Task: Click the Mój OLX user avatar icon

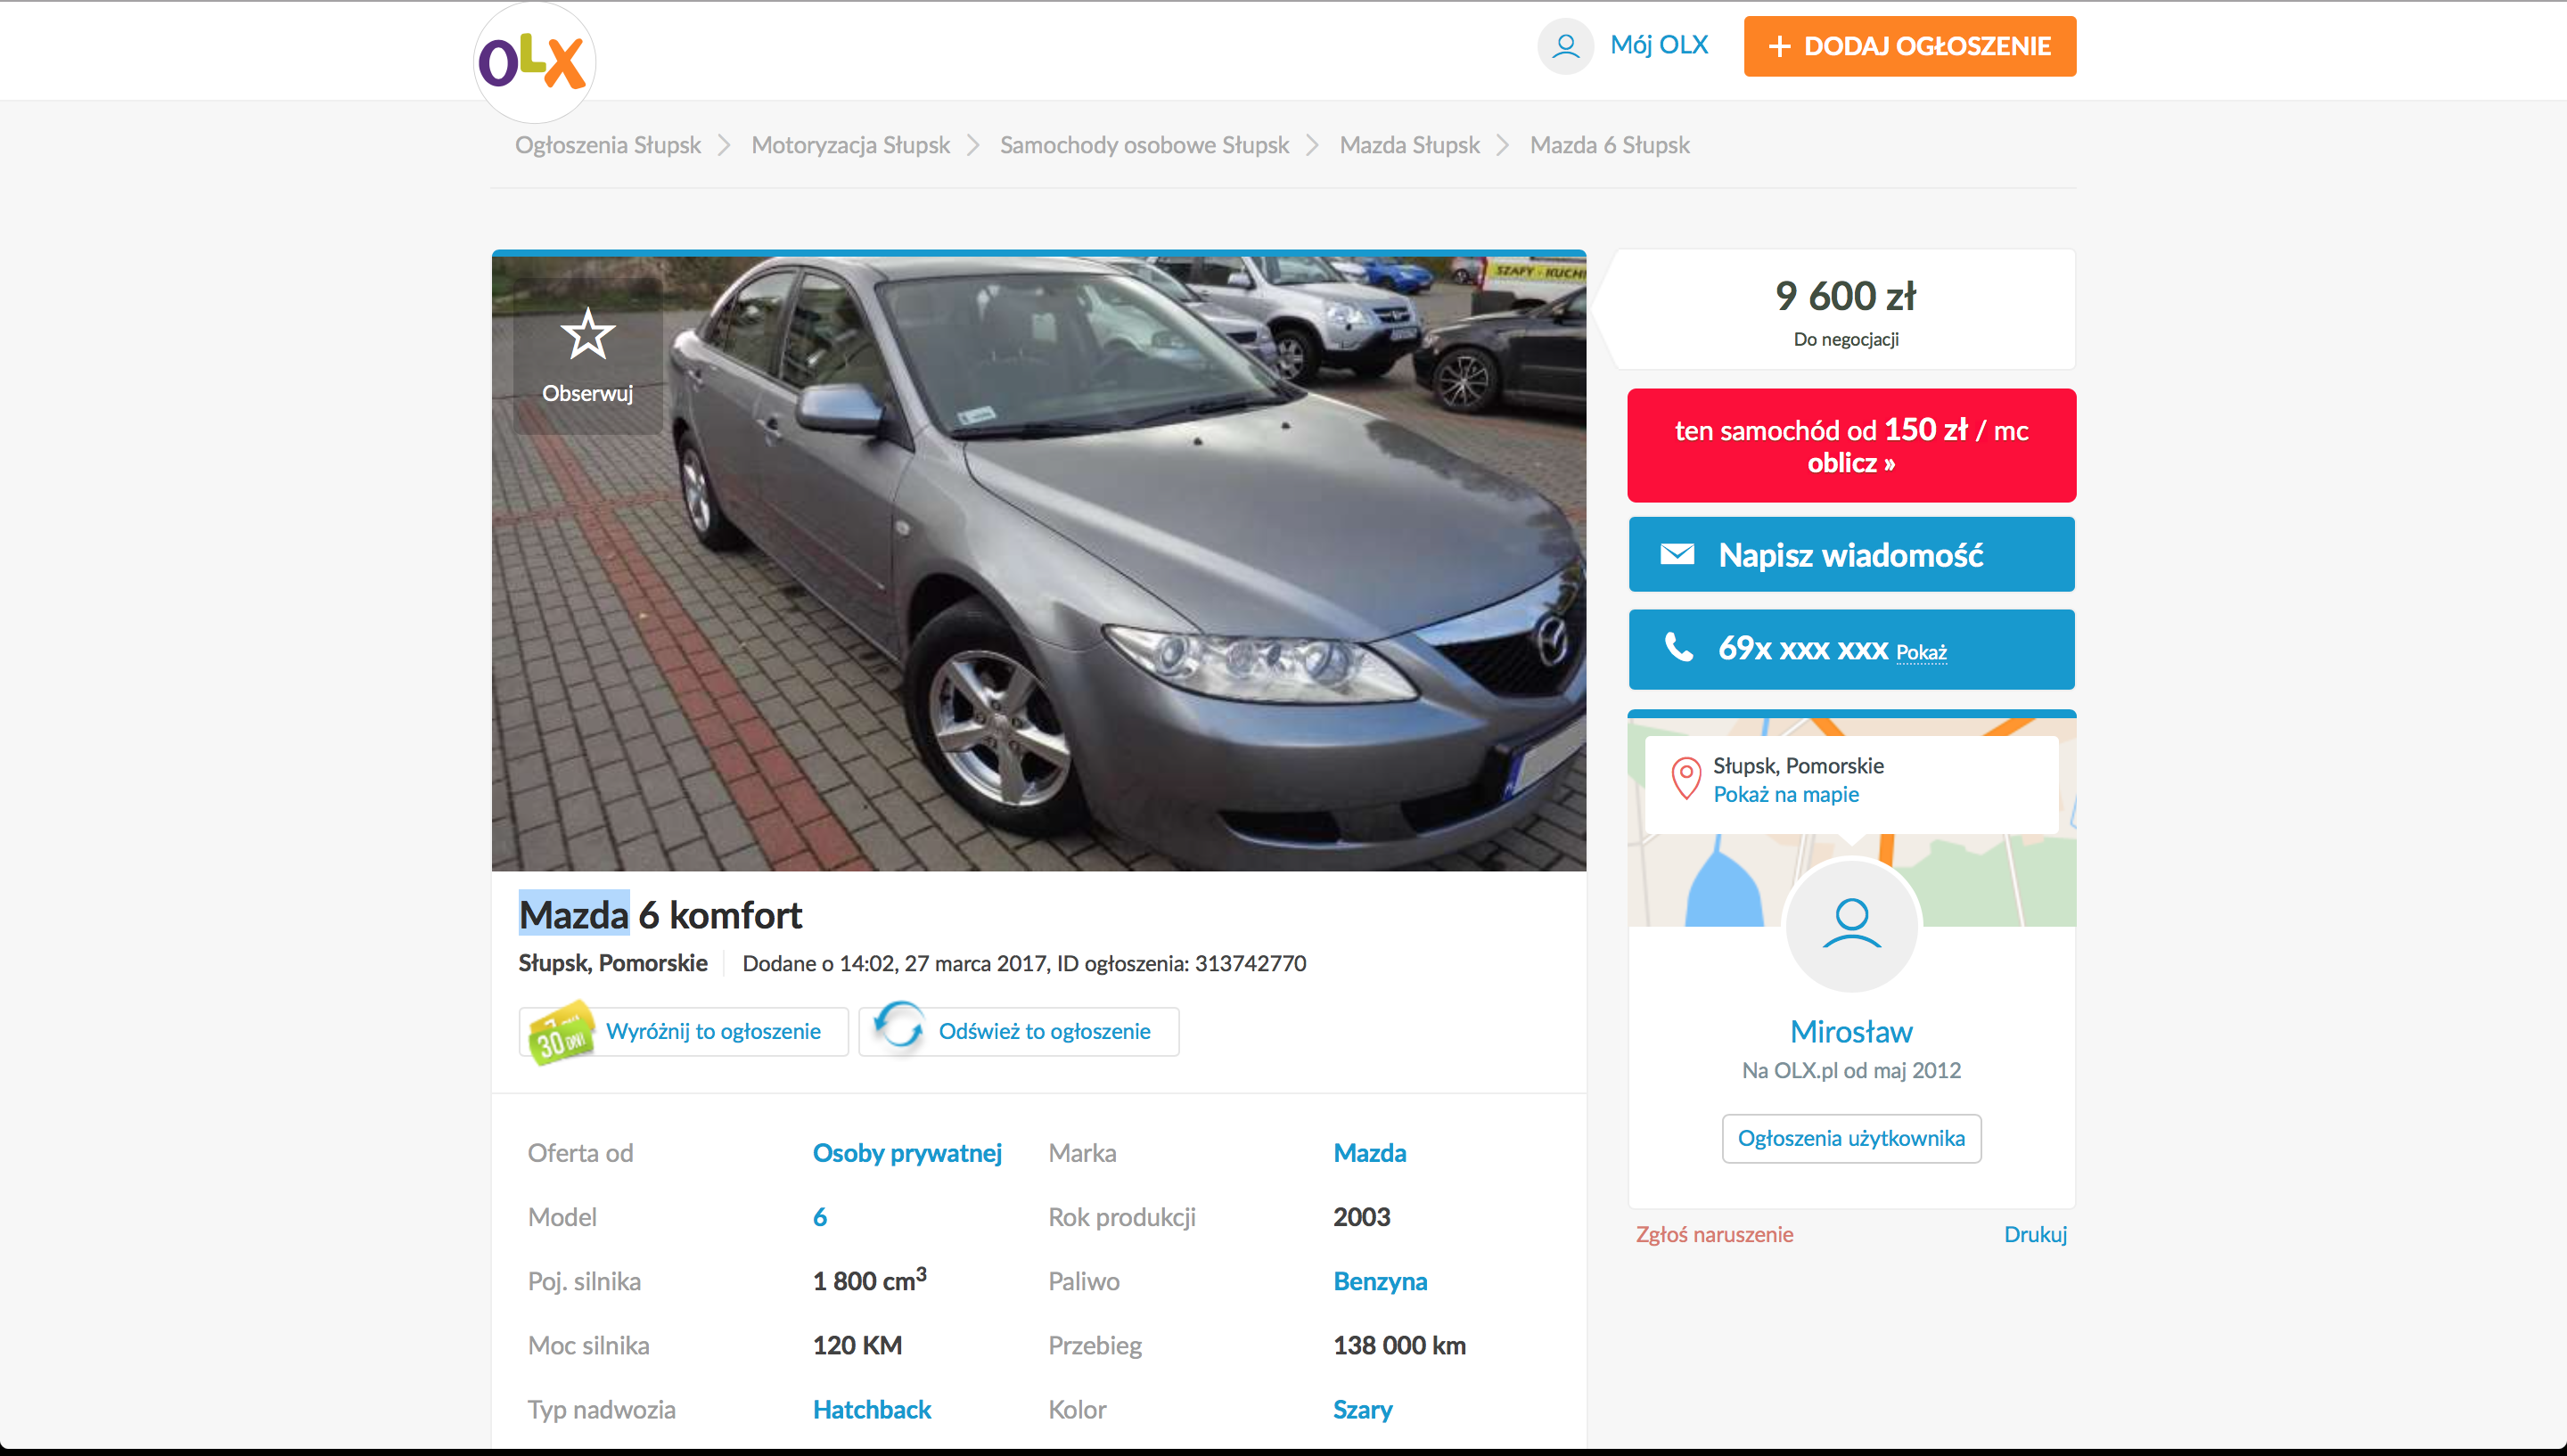Action: pos(1565,46)
